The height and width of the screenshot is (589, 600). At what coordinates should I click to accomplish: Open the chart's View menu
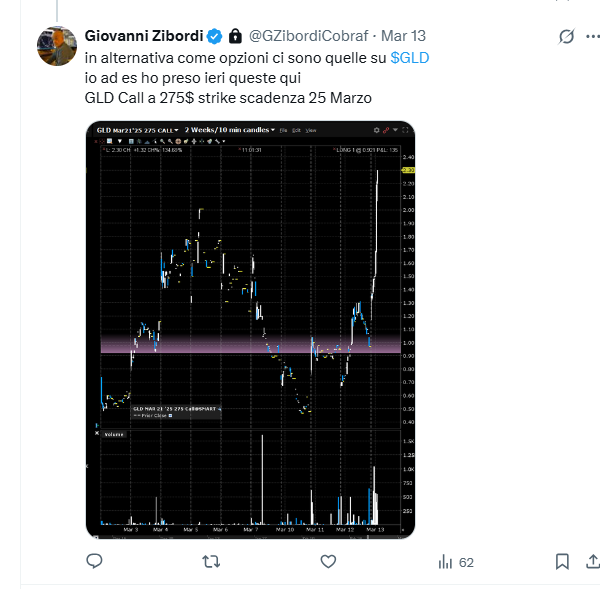click(311, 131)
